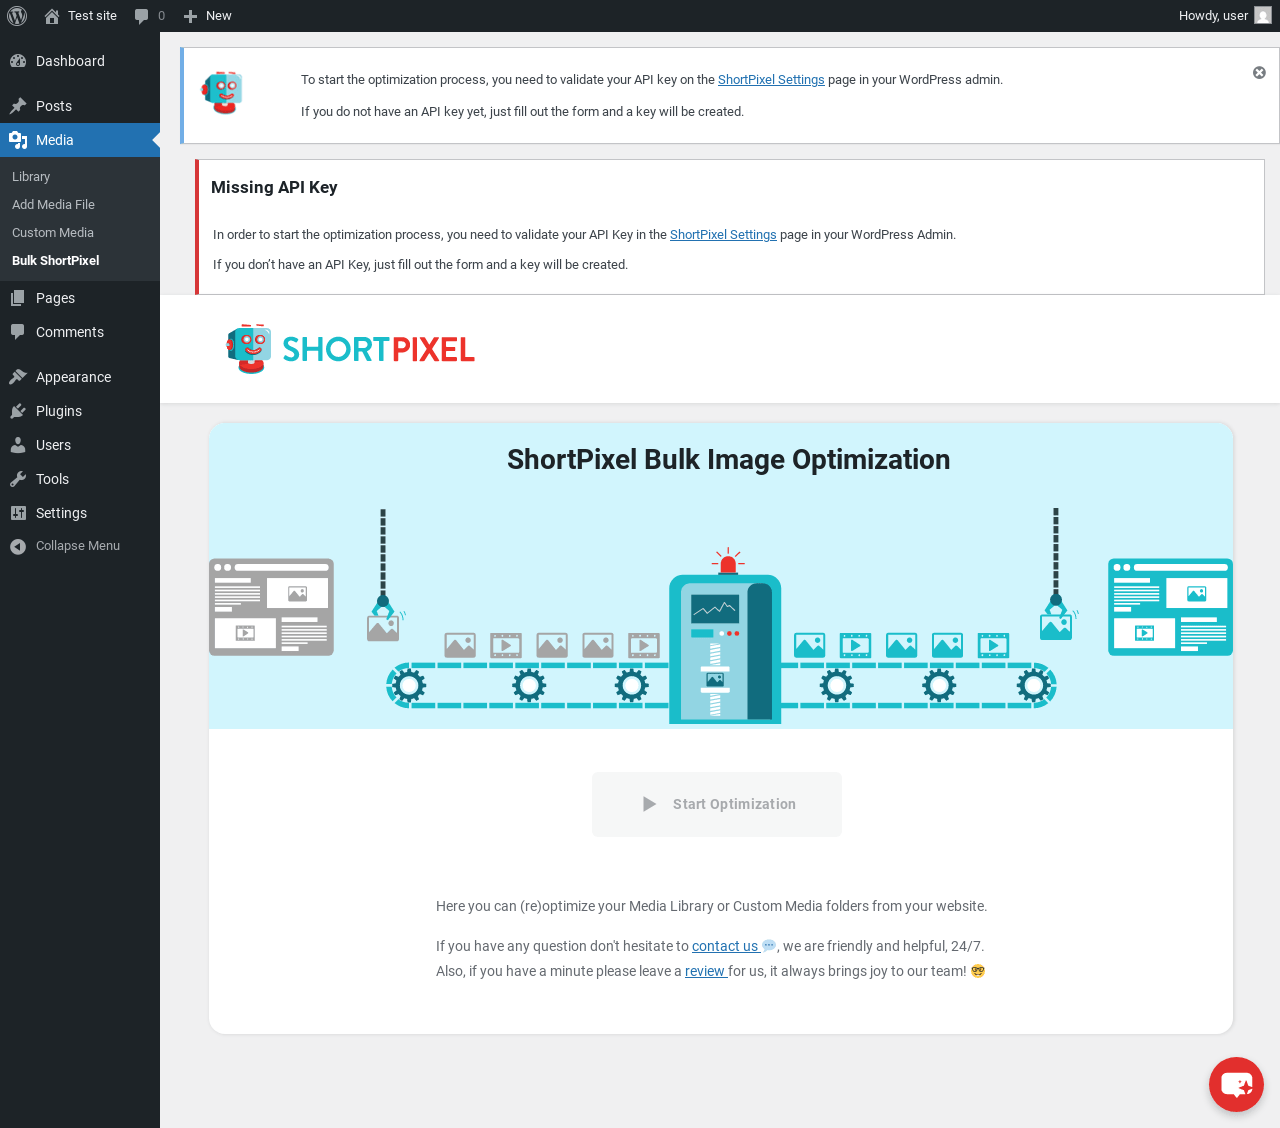This screenshot has height=1128, width=1280.
Task: Click the Dashboard gauge icon
Action: (x=18, y=61)
